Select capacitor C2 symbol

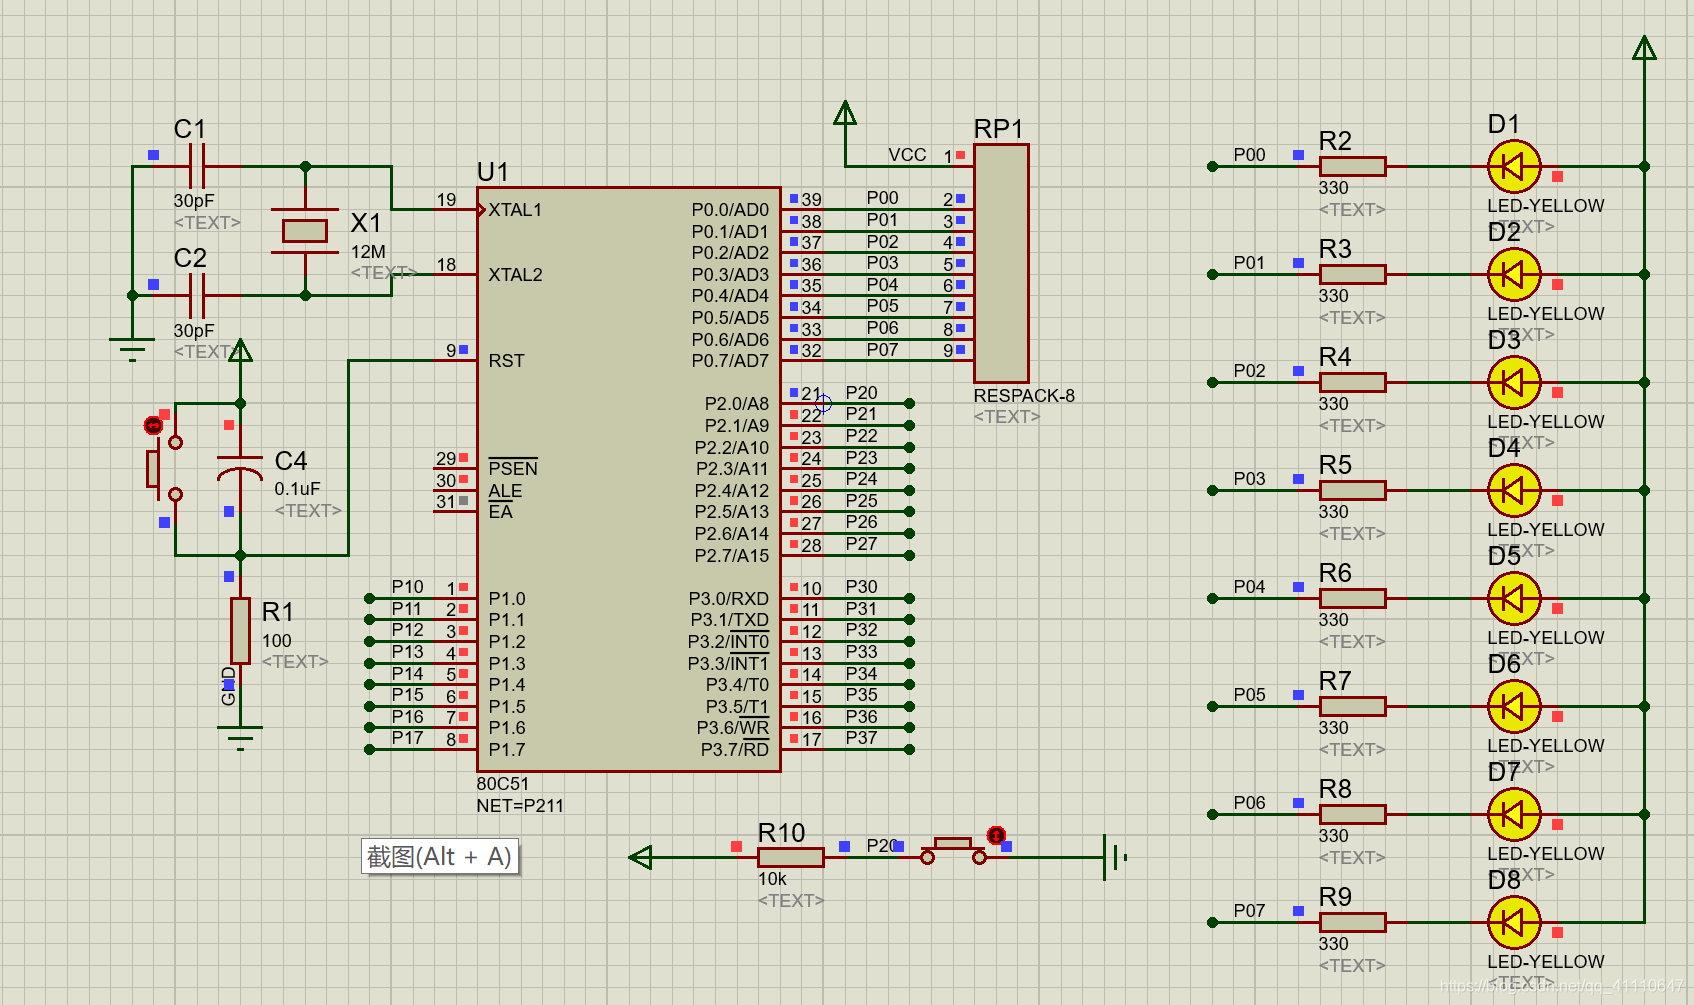(197, 295)
